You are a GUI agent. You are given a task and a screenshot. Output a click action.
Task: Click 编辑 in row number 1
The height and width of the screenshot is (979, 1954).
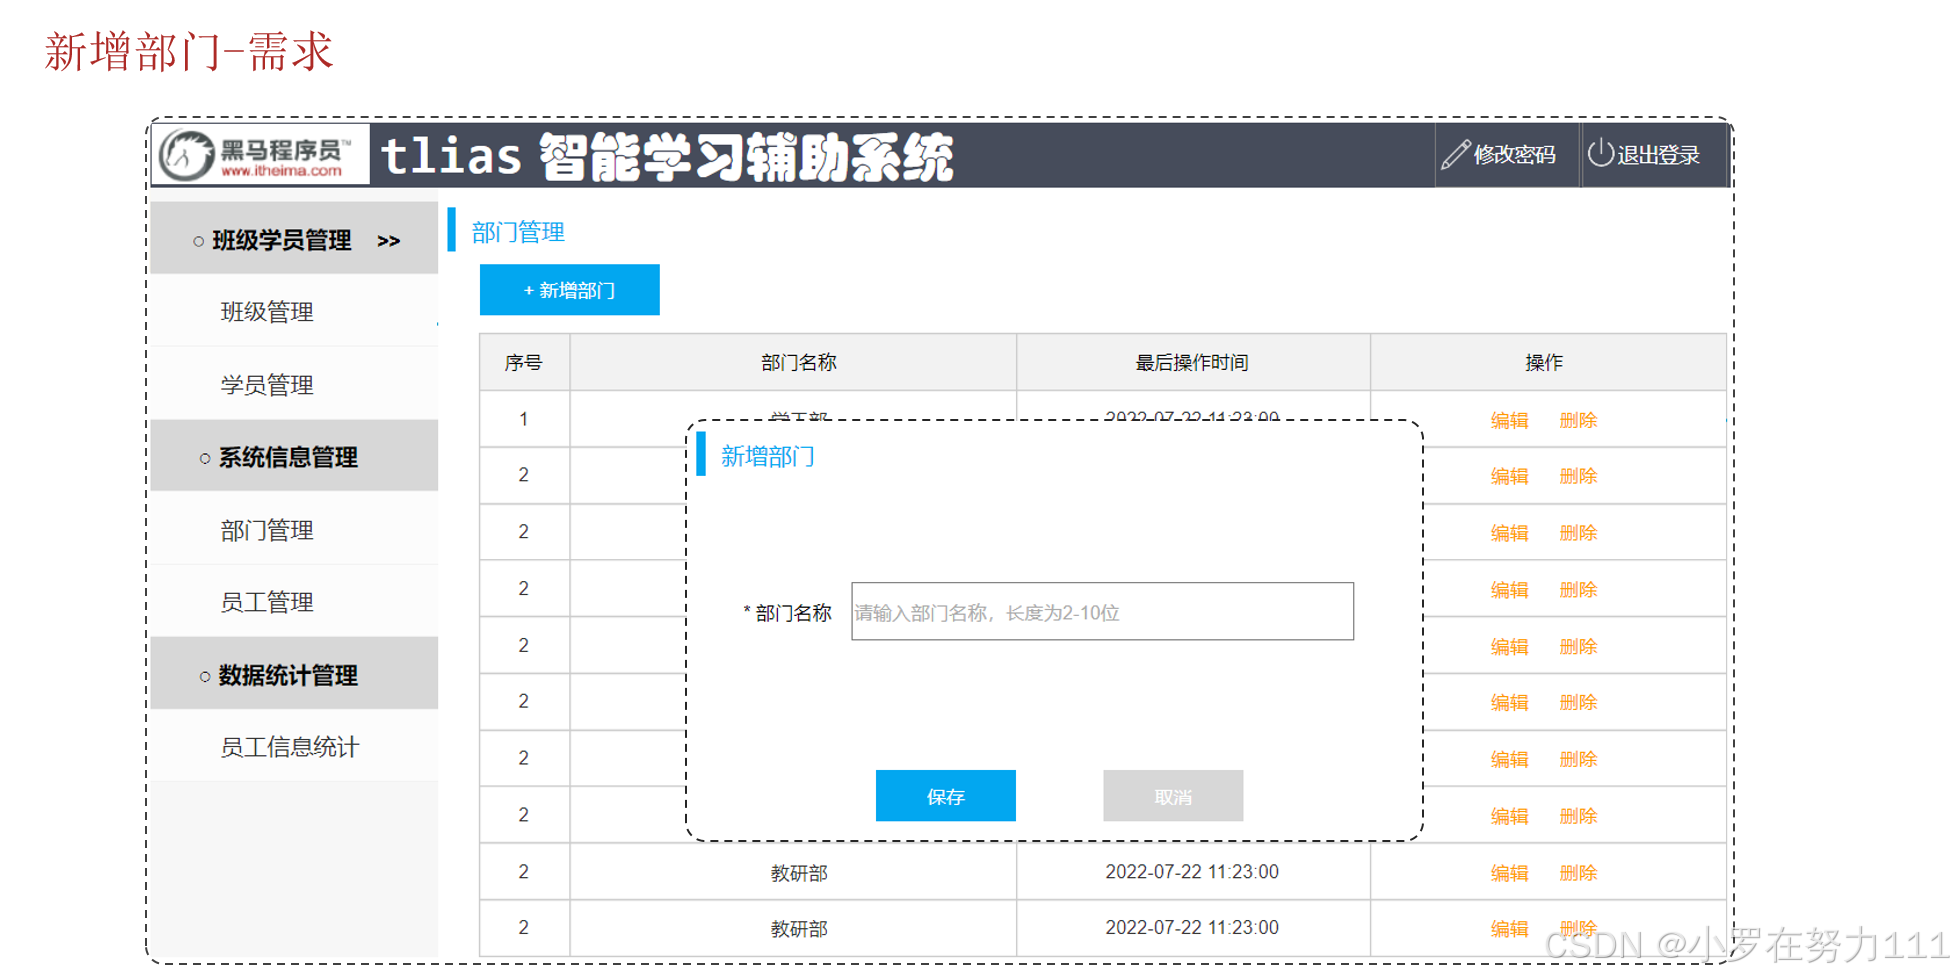coord(1509,420)
